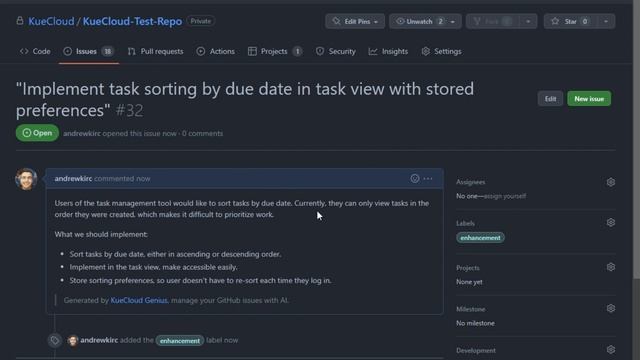The height and width of the screenshot is (360, 640).
Task: Click the Projects table icon
Action: [x=252, y=51]
